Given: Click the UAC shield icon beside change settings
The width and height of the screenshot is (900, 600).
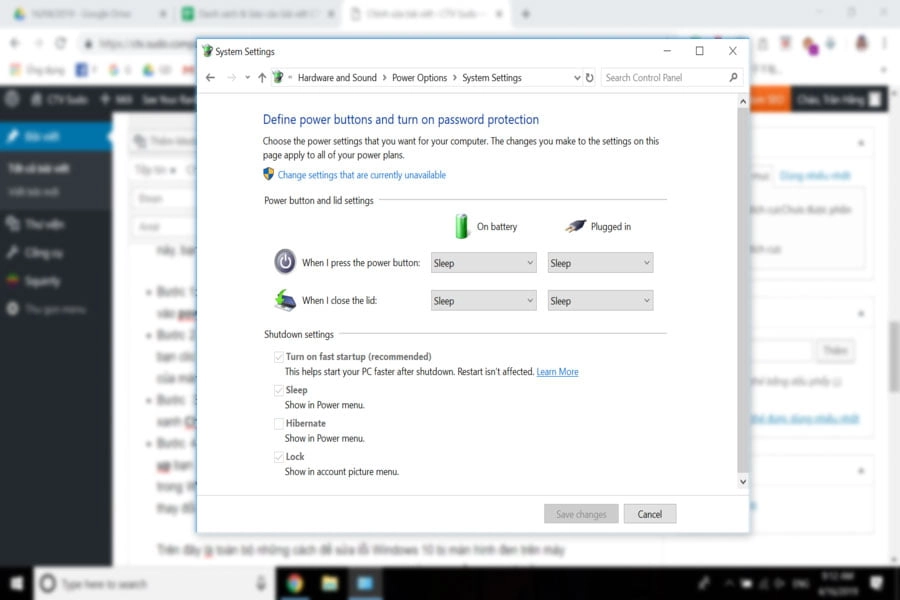Looking at the screenshot, I should pyautogui.click(x=266, y=174).
